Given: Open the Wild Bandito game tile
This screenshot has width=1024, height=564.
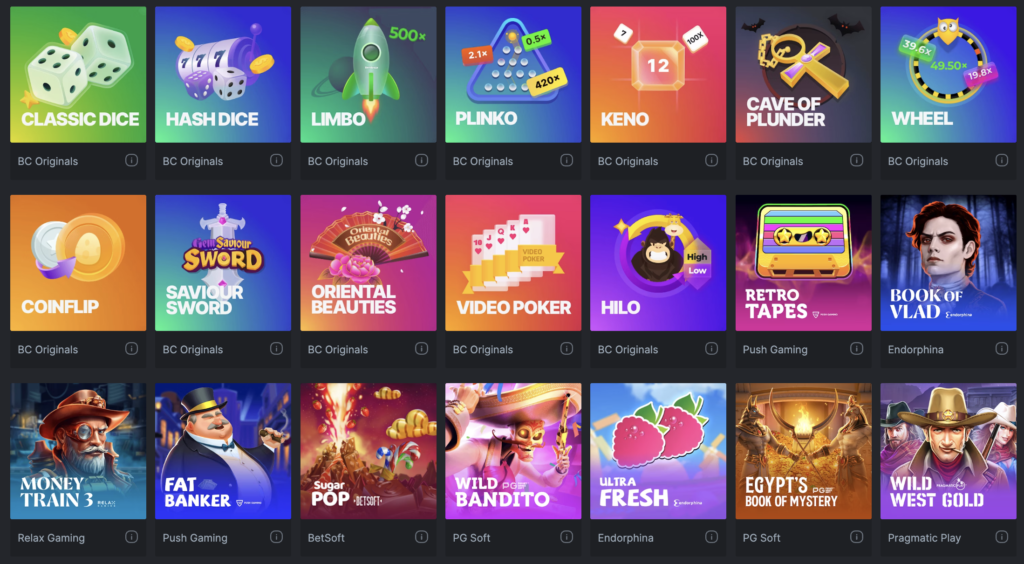Looking at the screenshot, I should point(513,451).
